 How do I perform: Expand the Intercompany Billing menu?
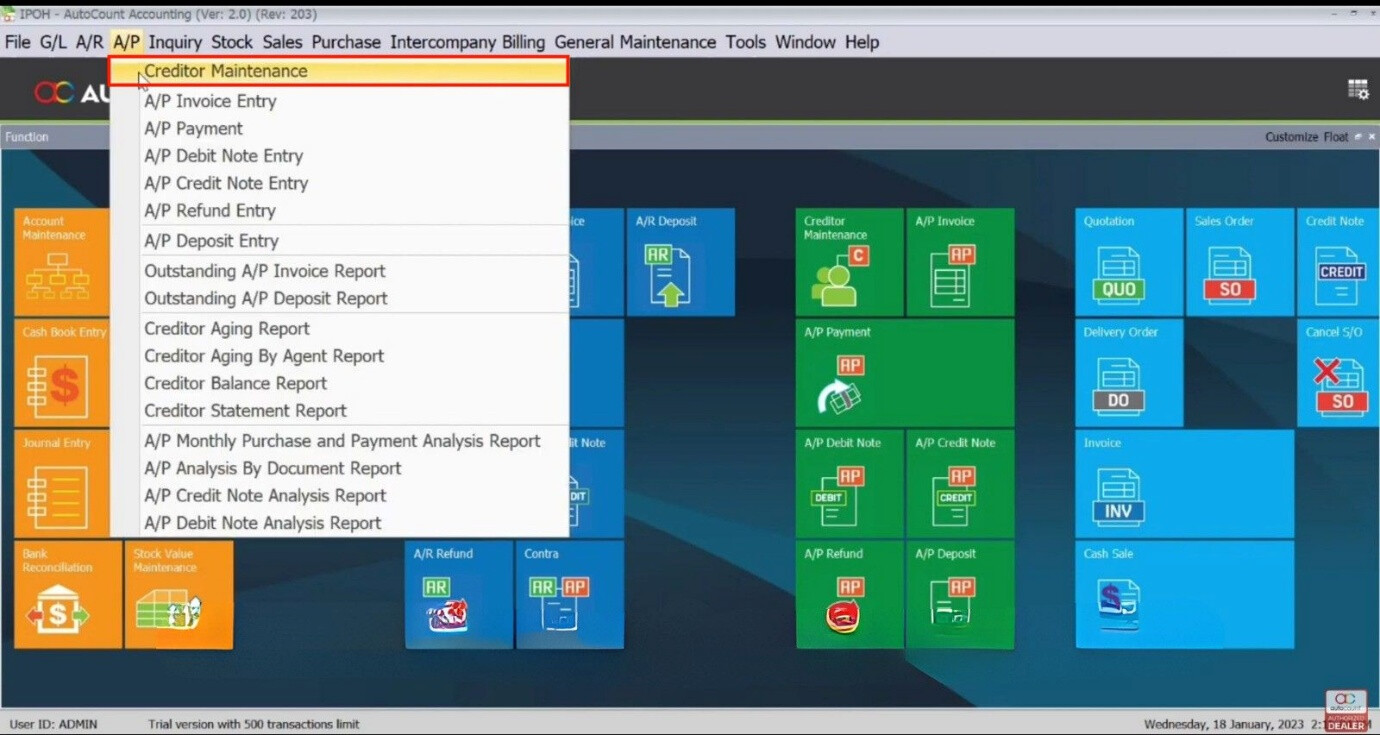[467, 42]
